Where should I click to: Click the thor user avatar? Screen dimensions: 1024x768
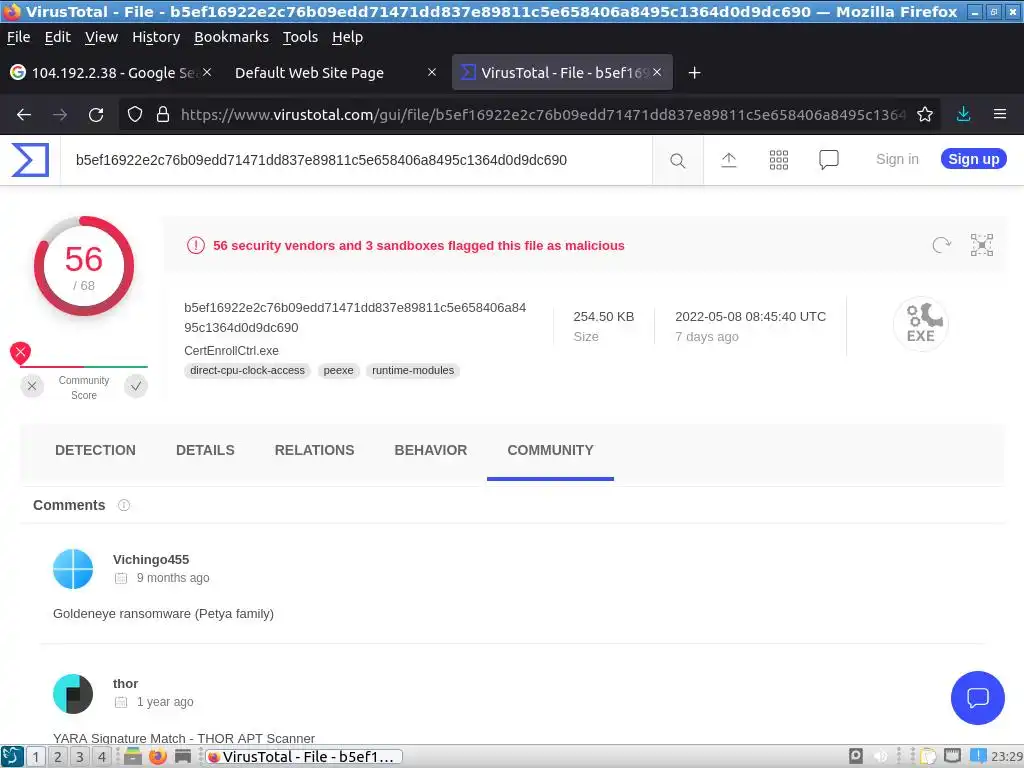(73, 694)
